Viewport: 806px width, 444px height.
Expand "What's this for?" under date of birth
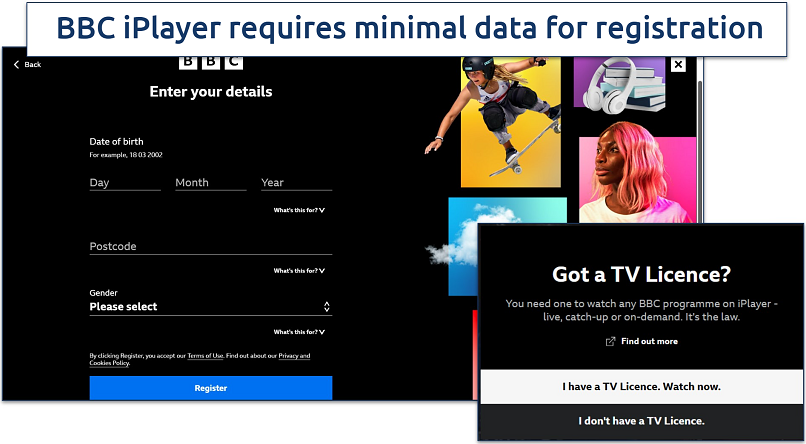[299, 210]
